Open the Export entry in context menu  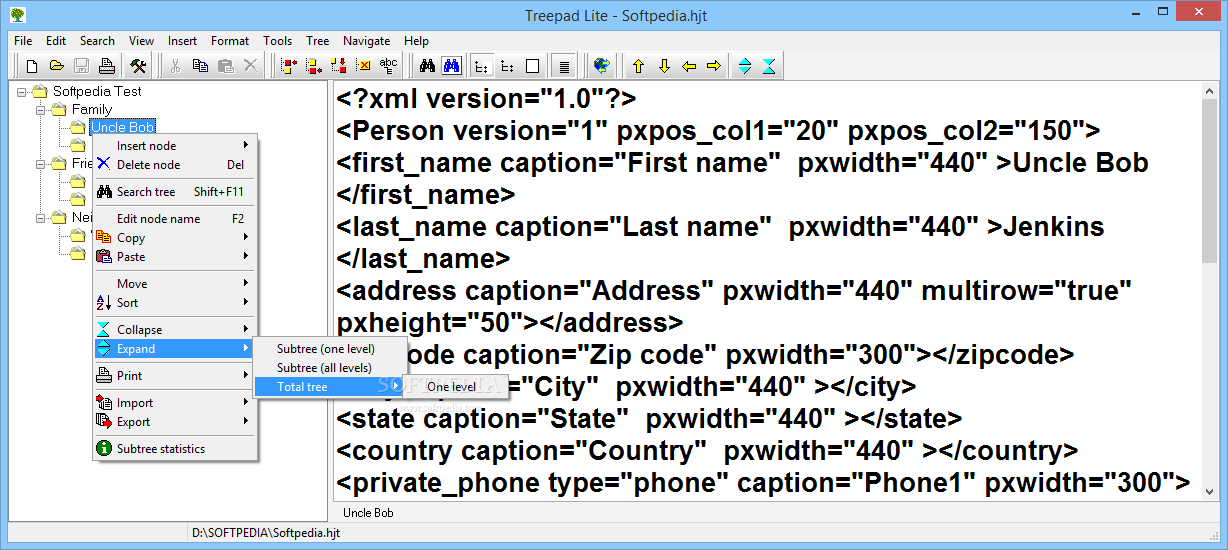(174, 422)
